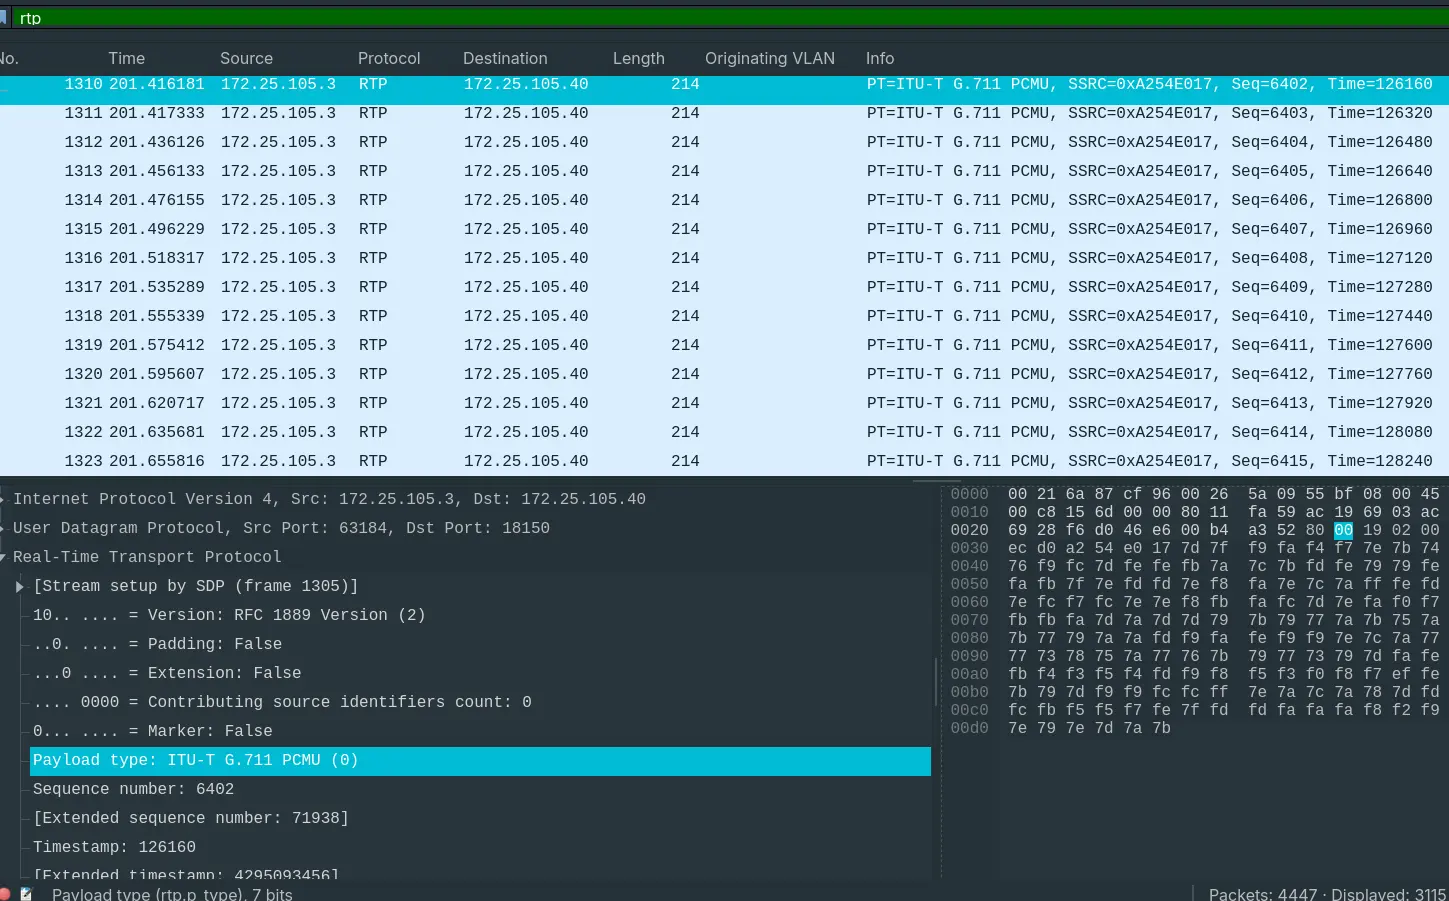1449x901 pixels.
Task: Click the display filter bookmark icon
Action: [4, 18]
